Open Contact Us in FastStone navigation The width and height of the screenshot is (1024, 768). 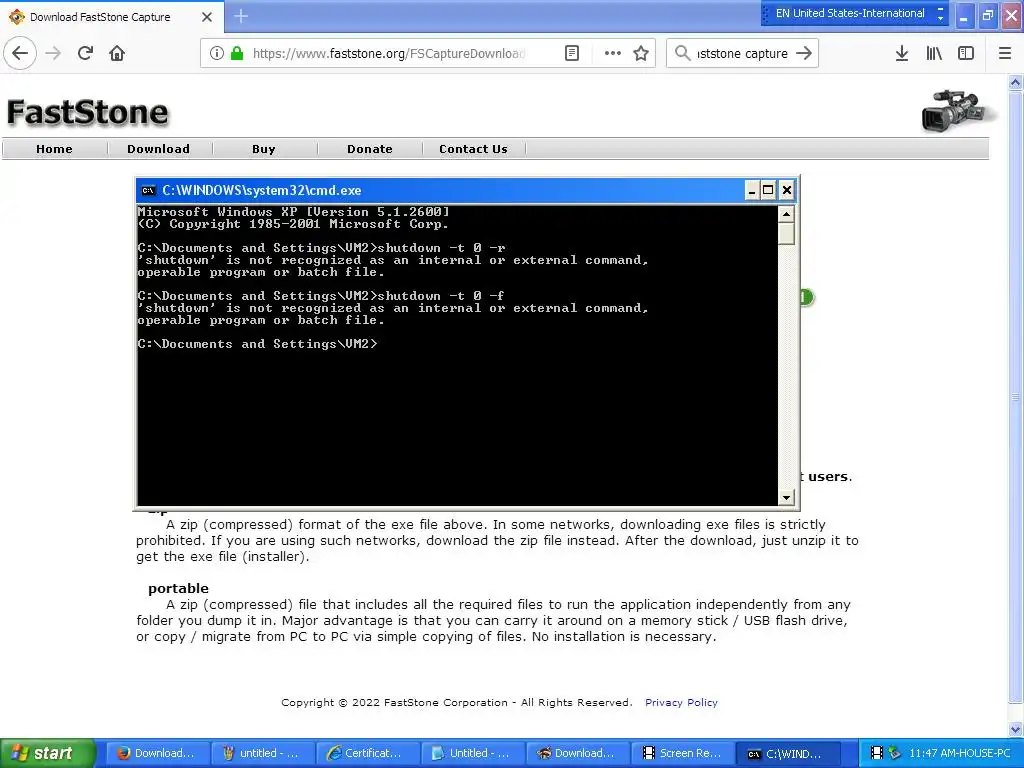point(473,149)
